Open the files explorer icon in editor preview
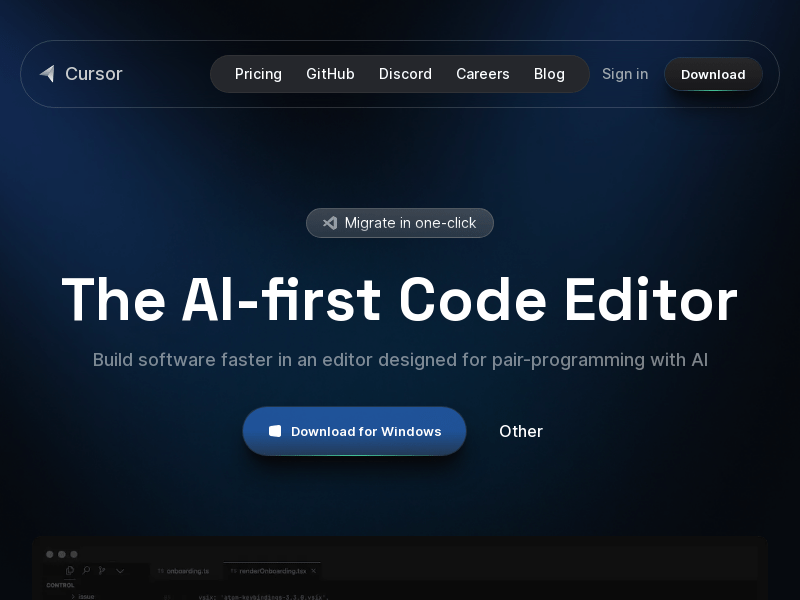This screenshot has width=800, height=600. pos(70,570)
